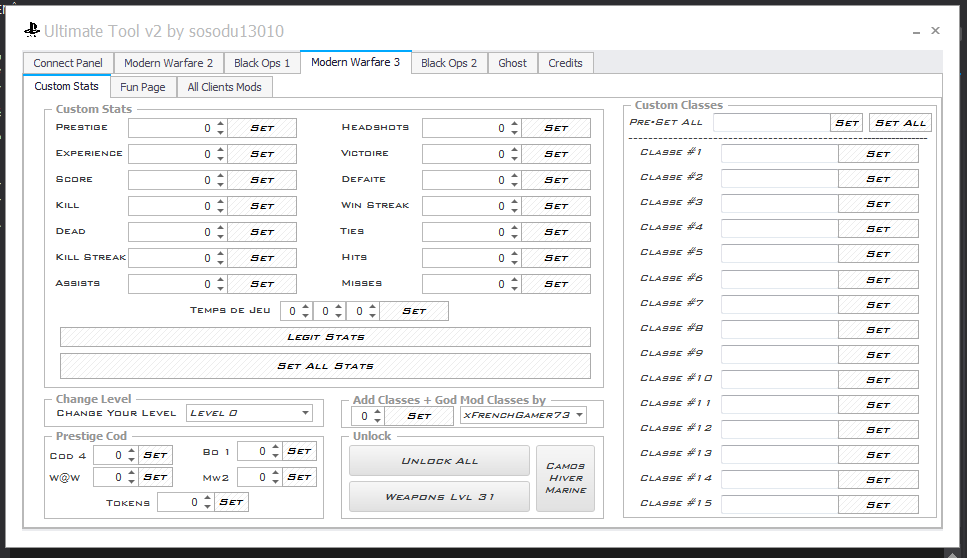Screen dimensions: 967x558
Task: Click Set for Mw2 prestige
Action: (x=299, y=477)
